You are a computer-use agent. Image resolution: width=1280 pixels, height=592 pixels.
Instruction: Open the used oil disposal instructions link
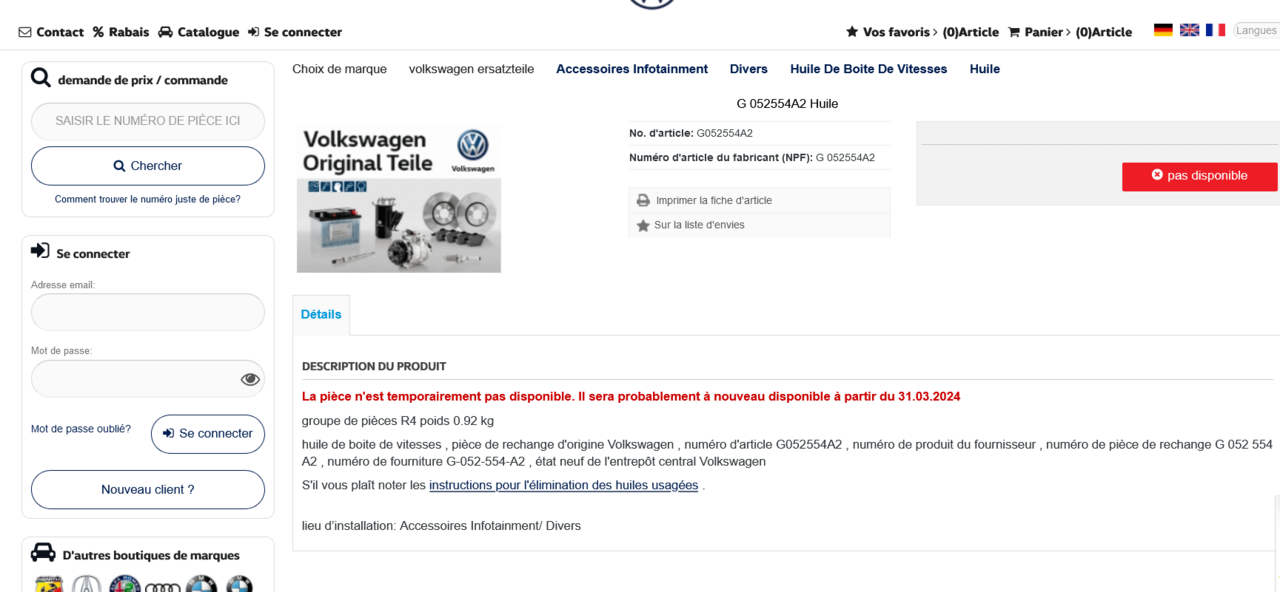563,485
